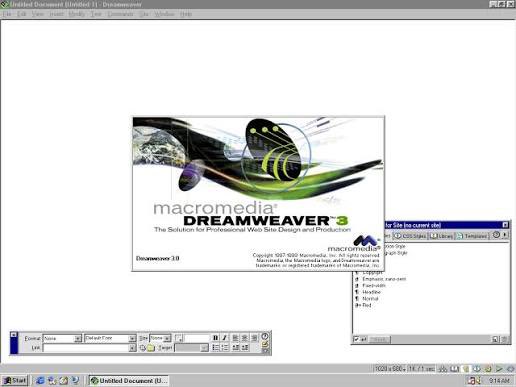The height and width of the screenshot is (387, 516).
Task: Click the text outdent button
Action: [236, 348]
